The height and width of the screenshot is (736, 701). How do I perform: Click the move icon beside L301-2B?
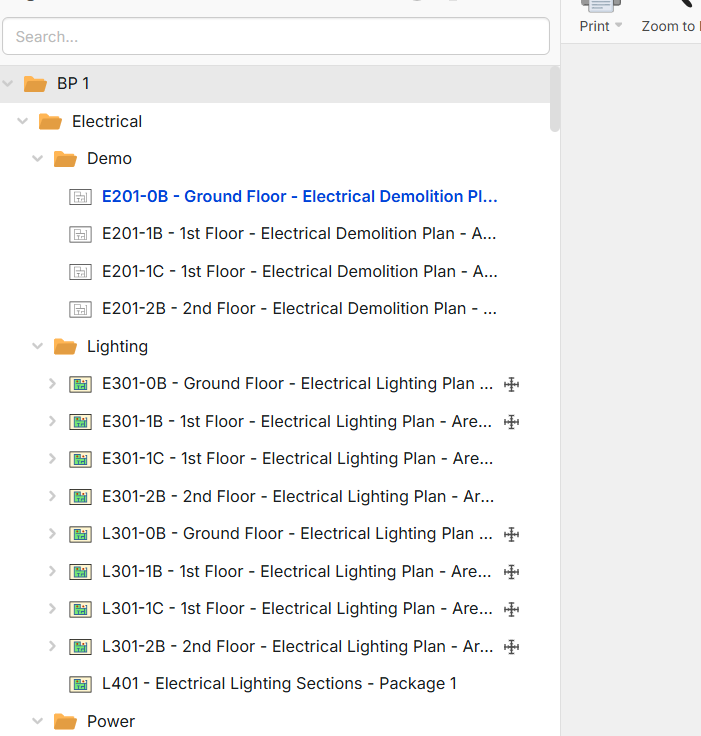tap(511, 647)
